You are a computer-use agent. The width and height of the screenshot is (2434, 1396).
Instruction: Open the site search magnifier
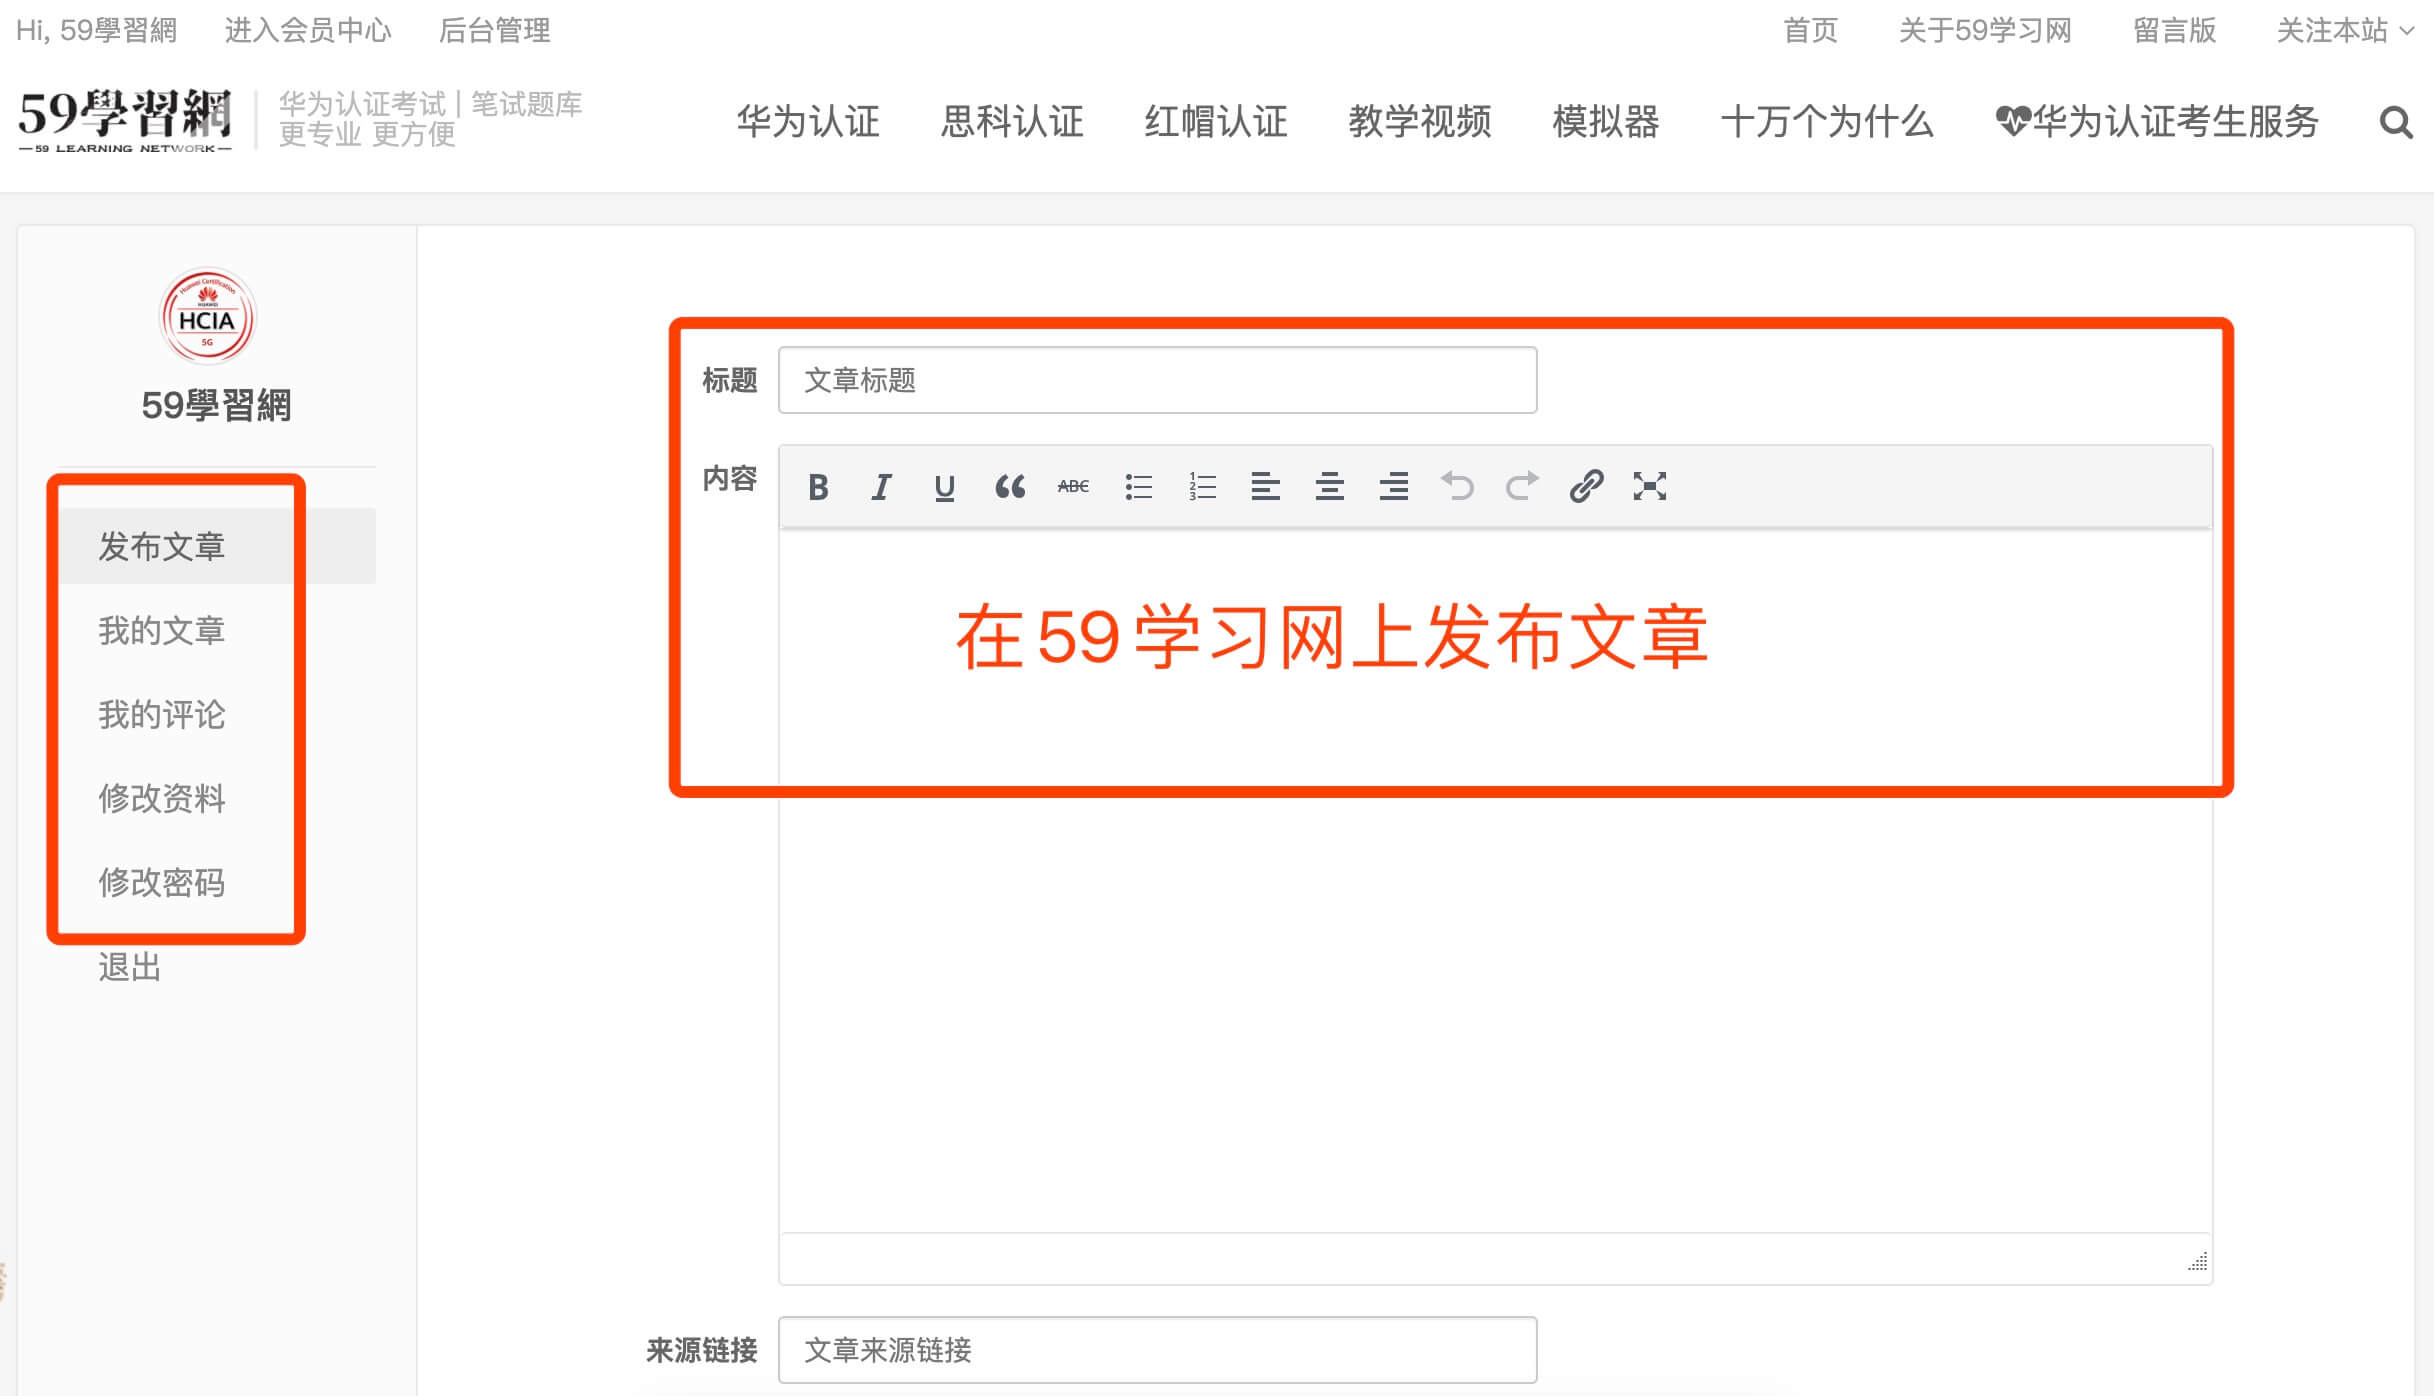pyautogui.click(x=2396, y=123)
